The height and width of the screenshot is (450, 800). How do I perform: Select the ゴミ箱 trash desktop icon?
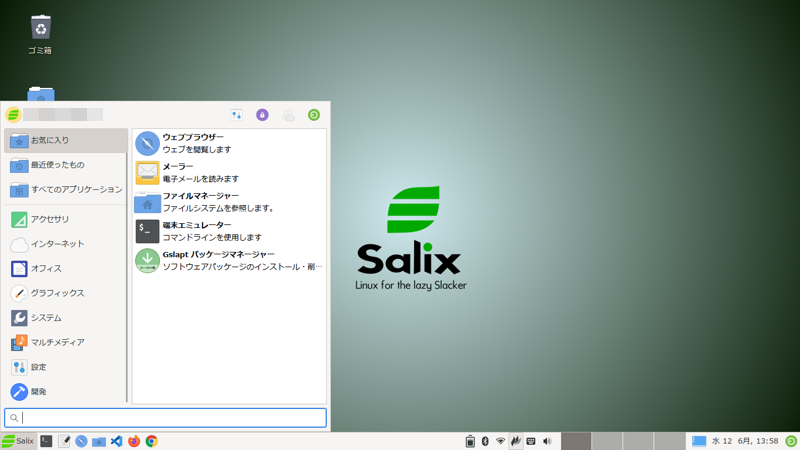click(40, 34)
